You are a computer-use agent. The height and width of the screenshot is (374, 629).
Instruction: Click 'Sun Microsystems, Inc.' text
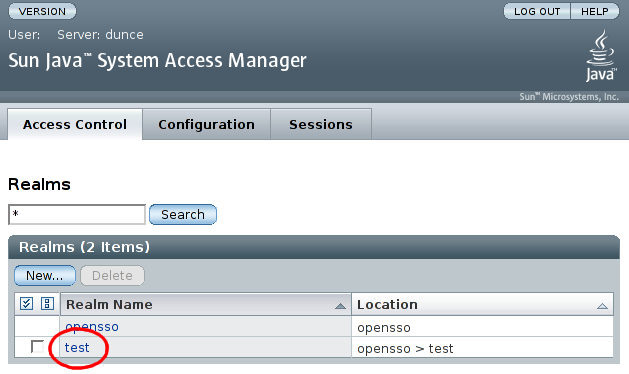569,97
